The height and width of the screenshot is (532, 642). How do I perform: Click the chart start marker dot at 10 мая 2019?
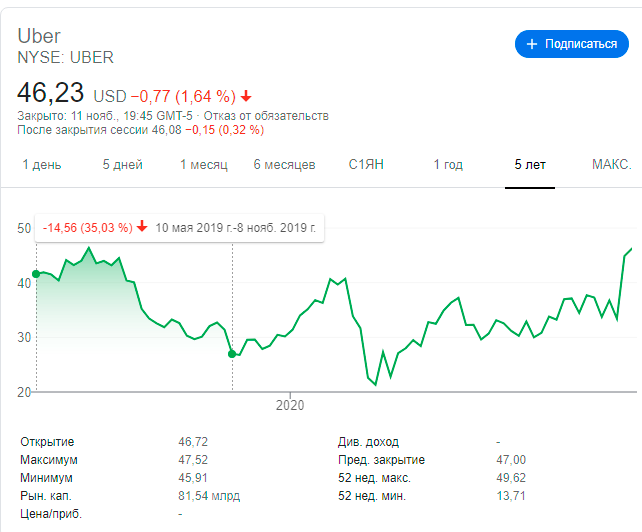[x=36, y=274]
